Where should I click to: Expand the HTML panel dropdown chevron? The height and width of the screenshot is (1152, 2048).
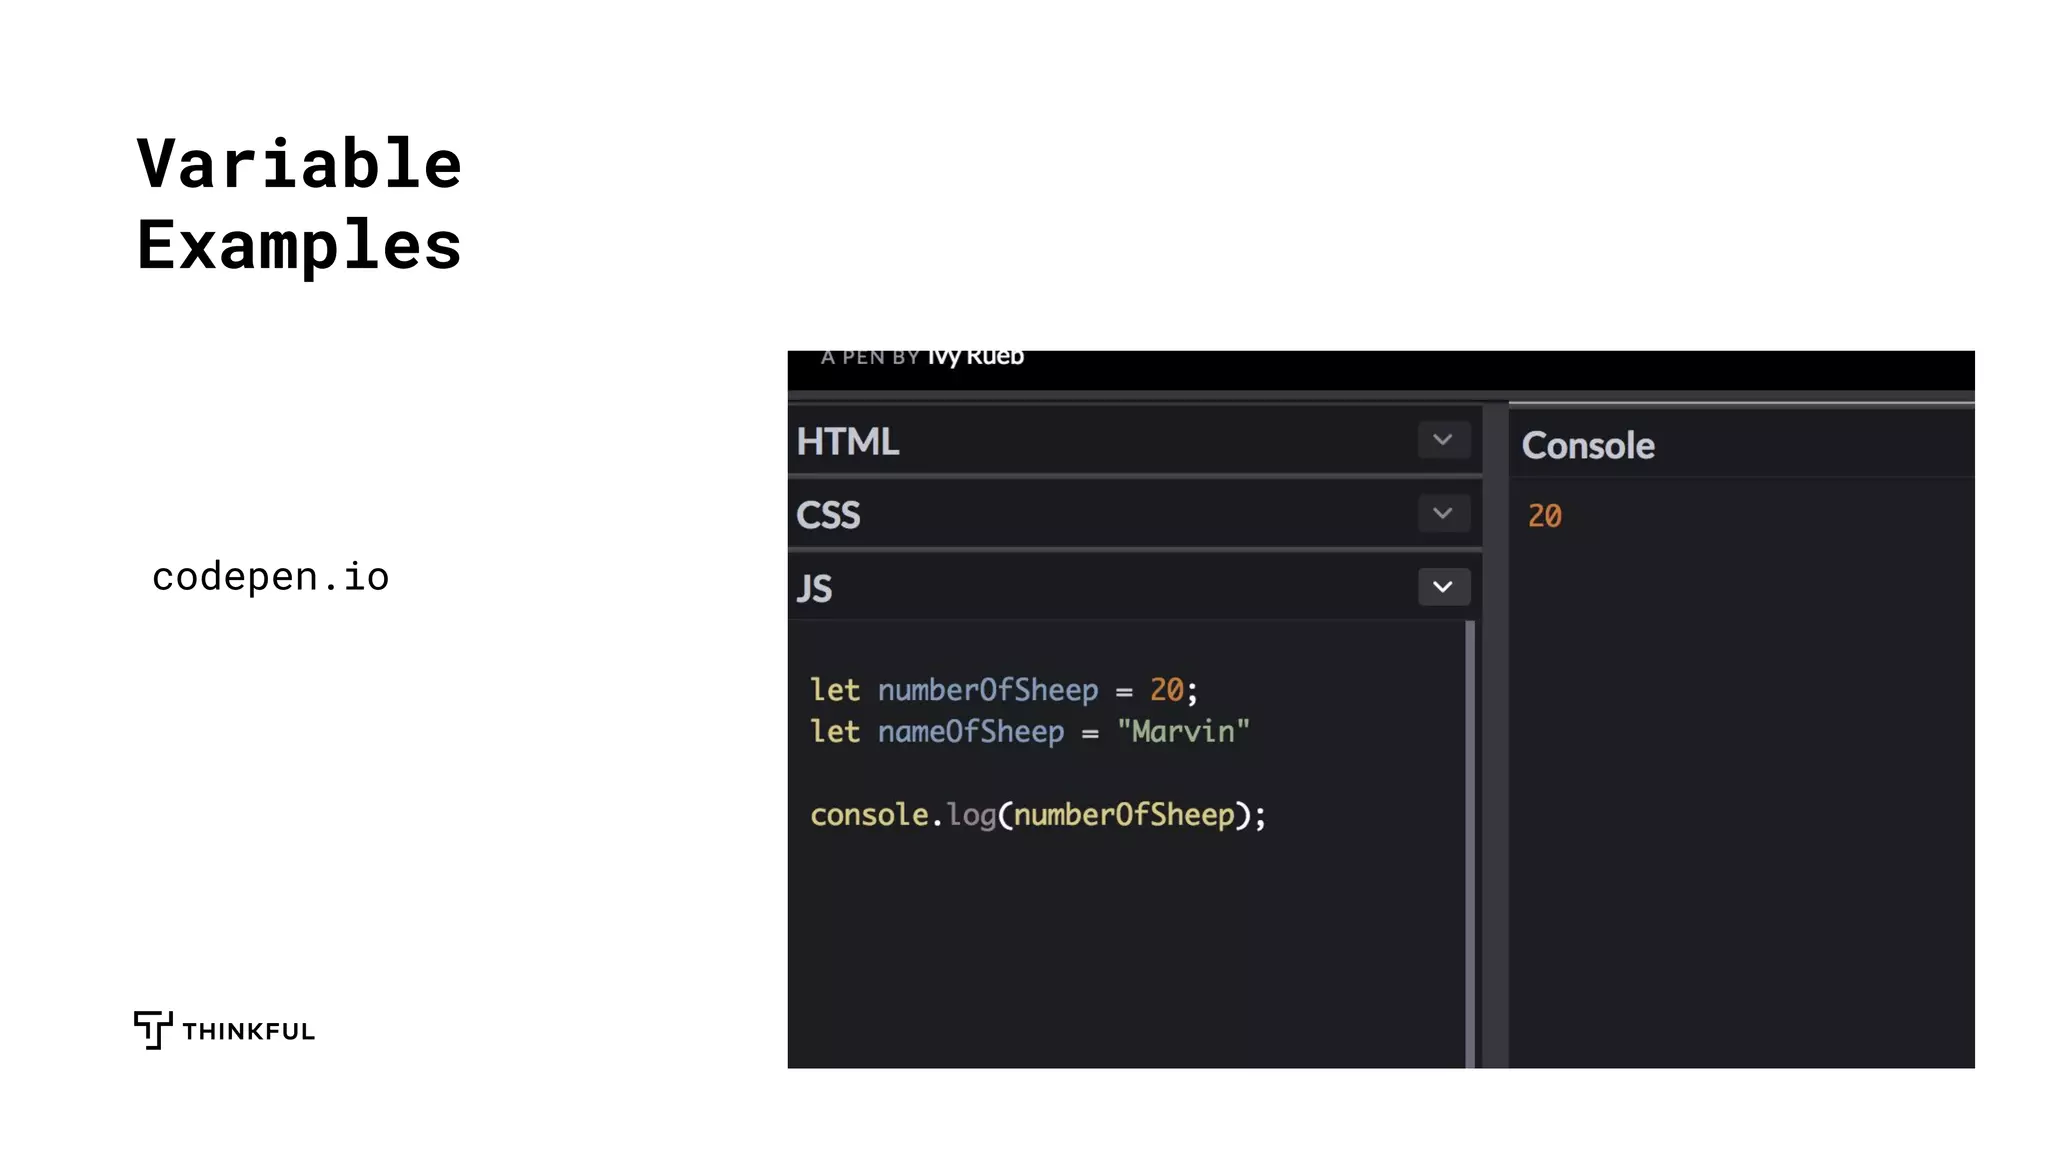(1443, 440)
